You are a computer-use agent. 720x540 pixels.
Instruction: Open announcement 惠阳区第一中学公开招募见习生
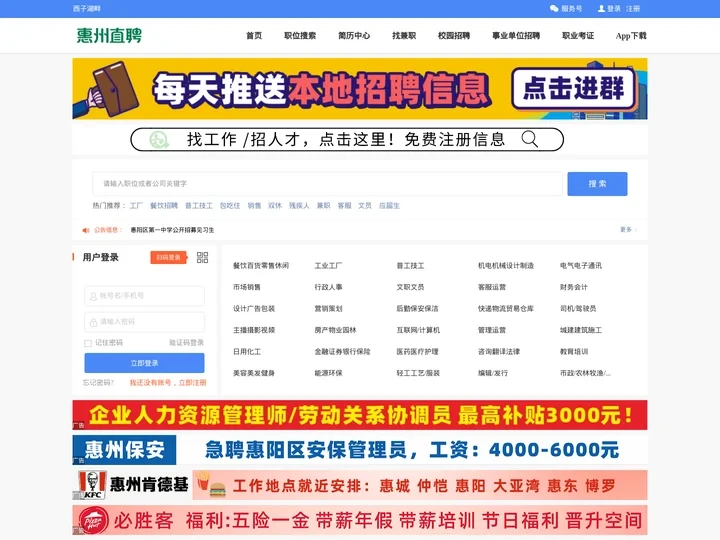(172, 230)
